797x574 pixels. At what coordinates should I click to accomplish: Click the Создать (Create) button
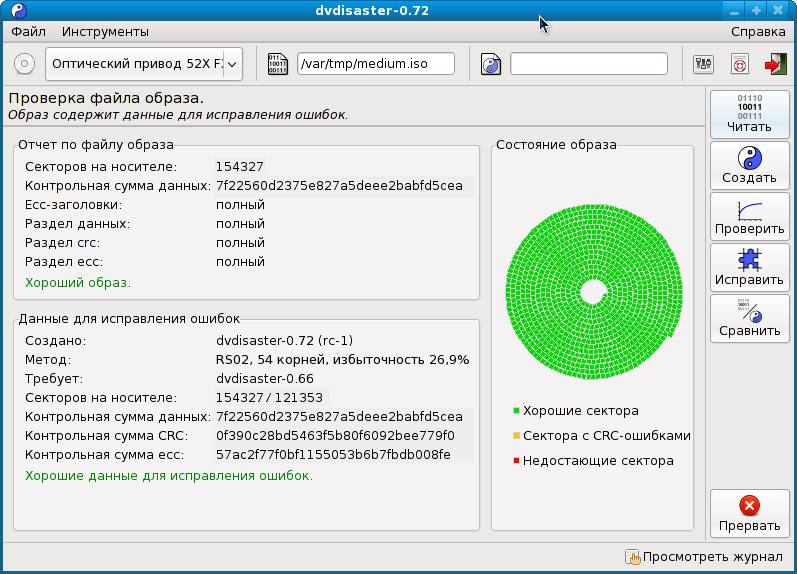[x=749, y=165]
